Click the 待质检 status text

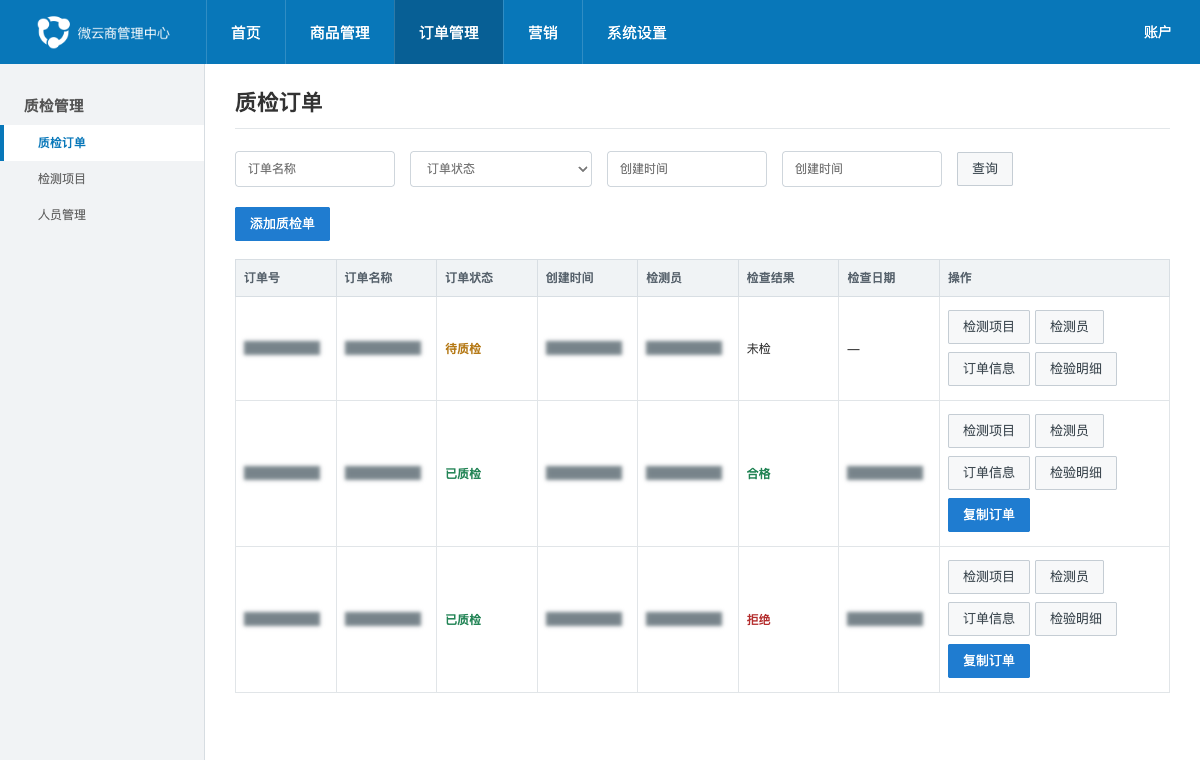coord(463,349)
